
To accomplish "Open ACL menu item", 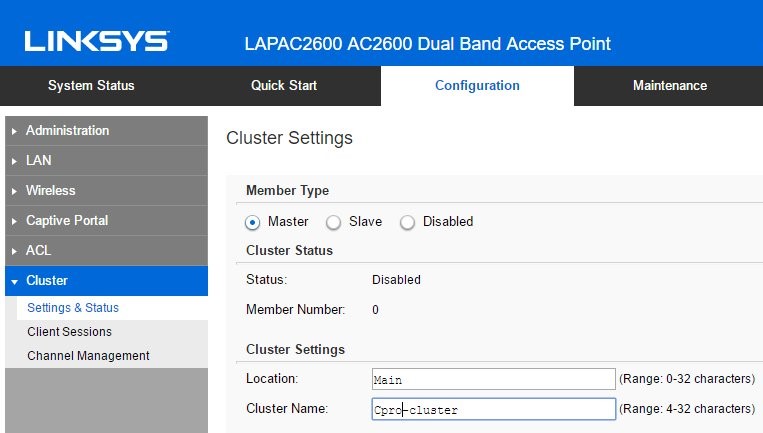I will point(107,251).
